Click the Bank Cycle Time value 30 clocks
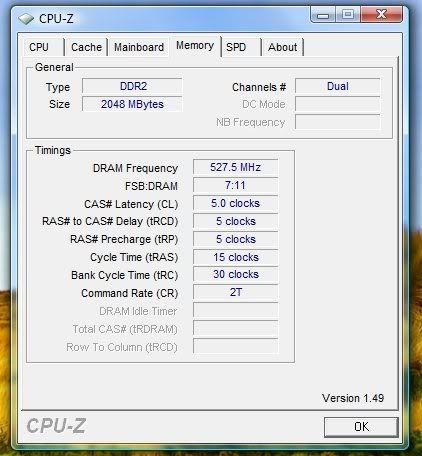422x456 pixels. pyautogui.click(x=235, y=274)
